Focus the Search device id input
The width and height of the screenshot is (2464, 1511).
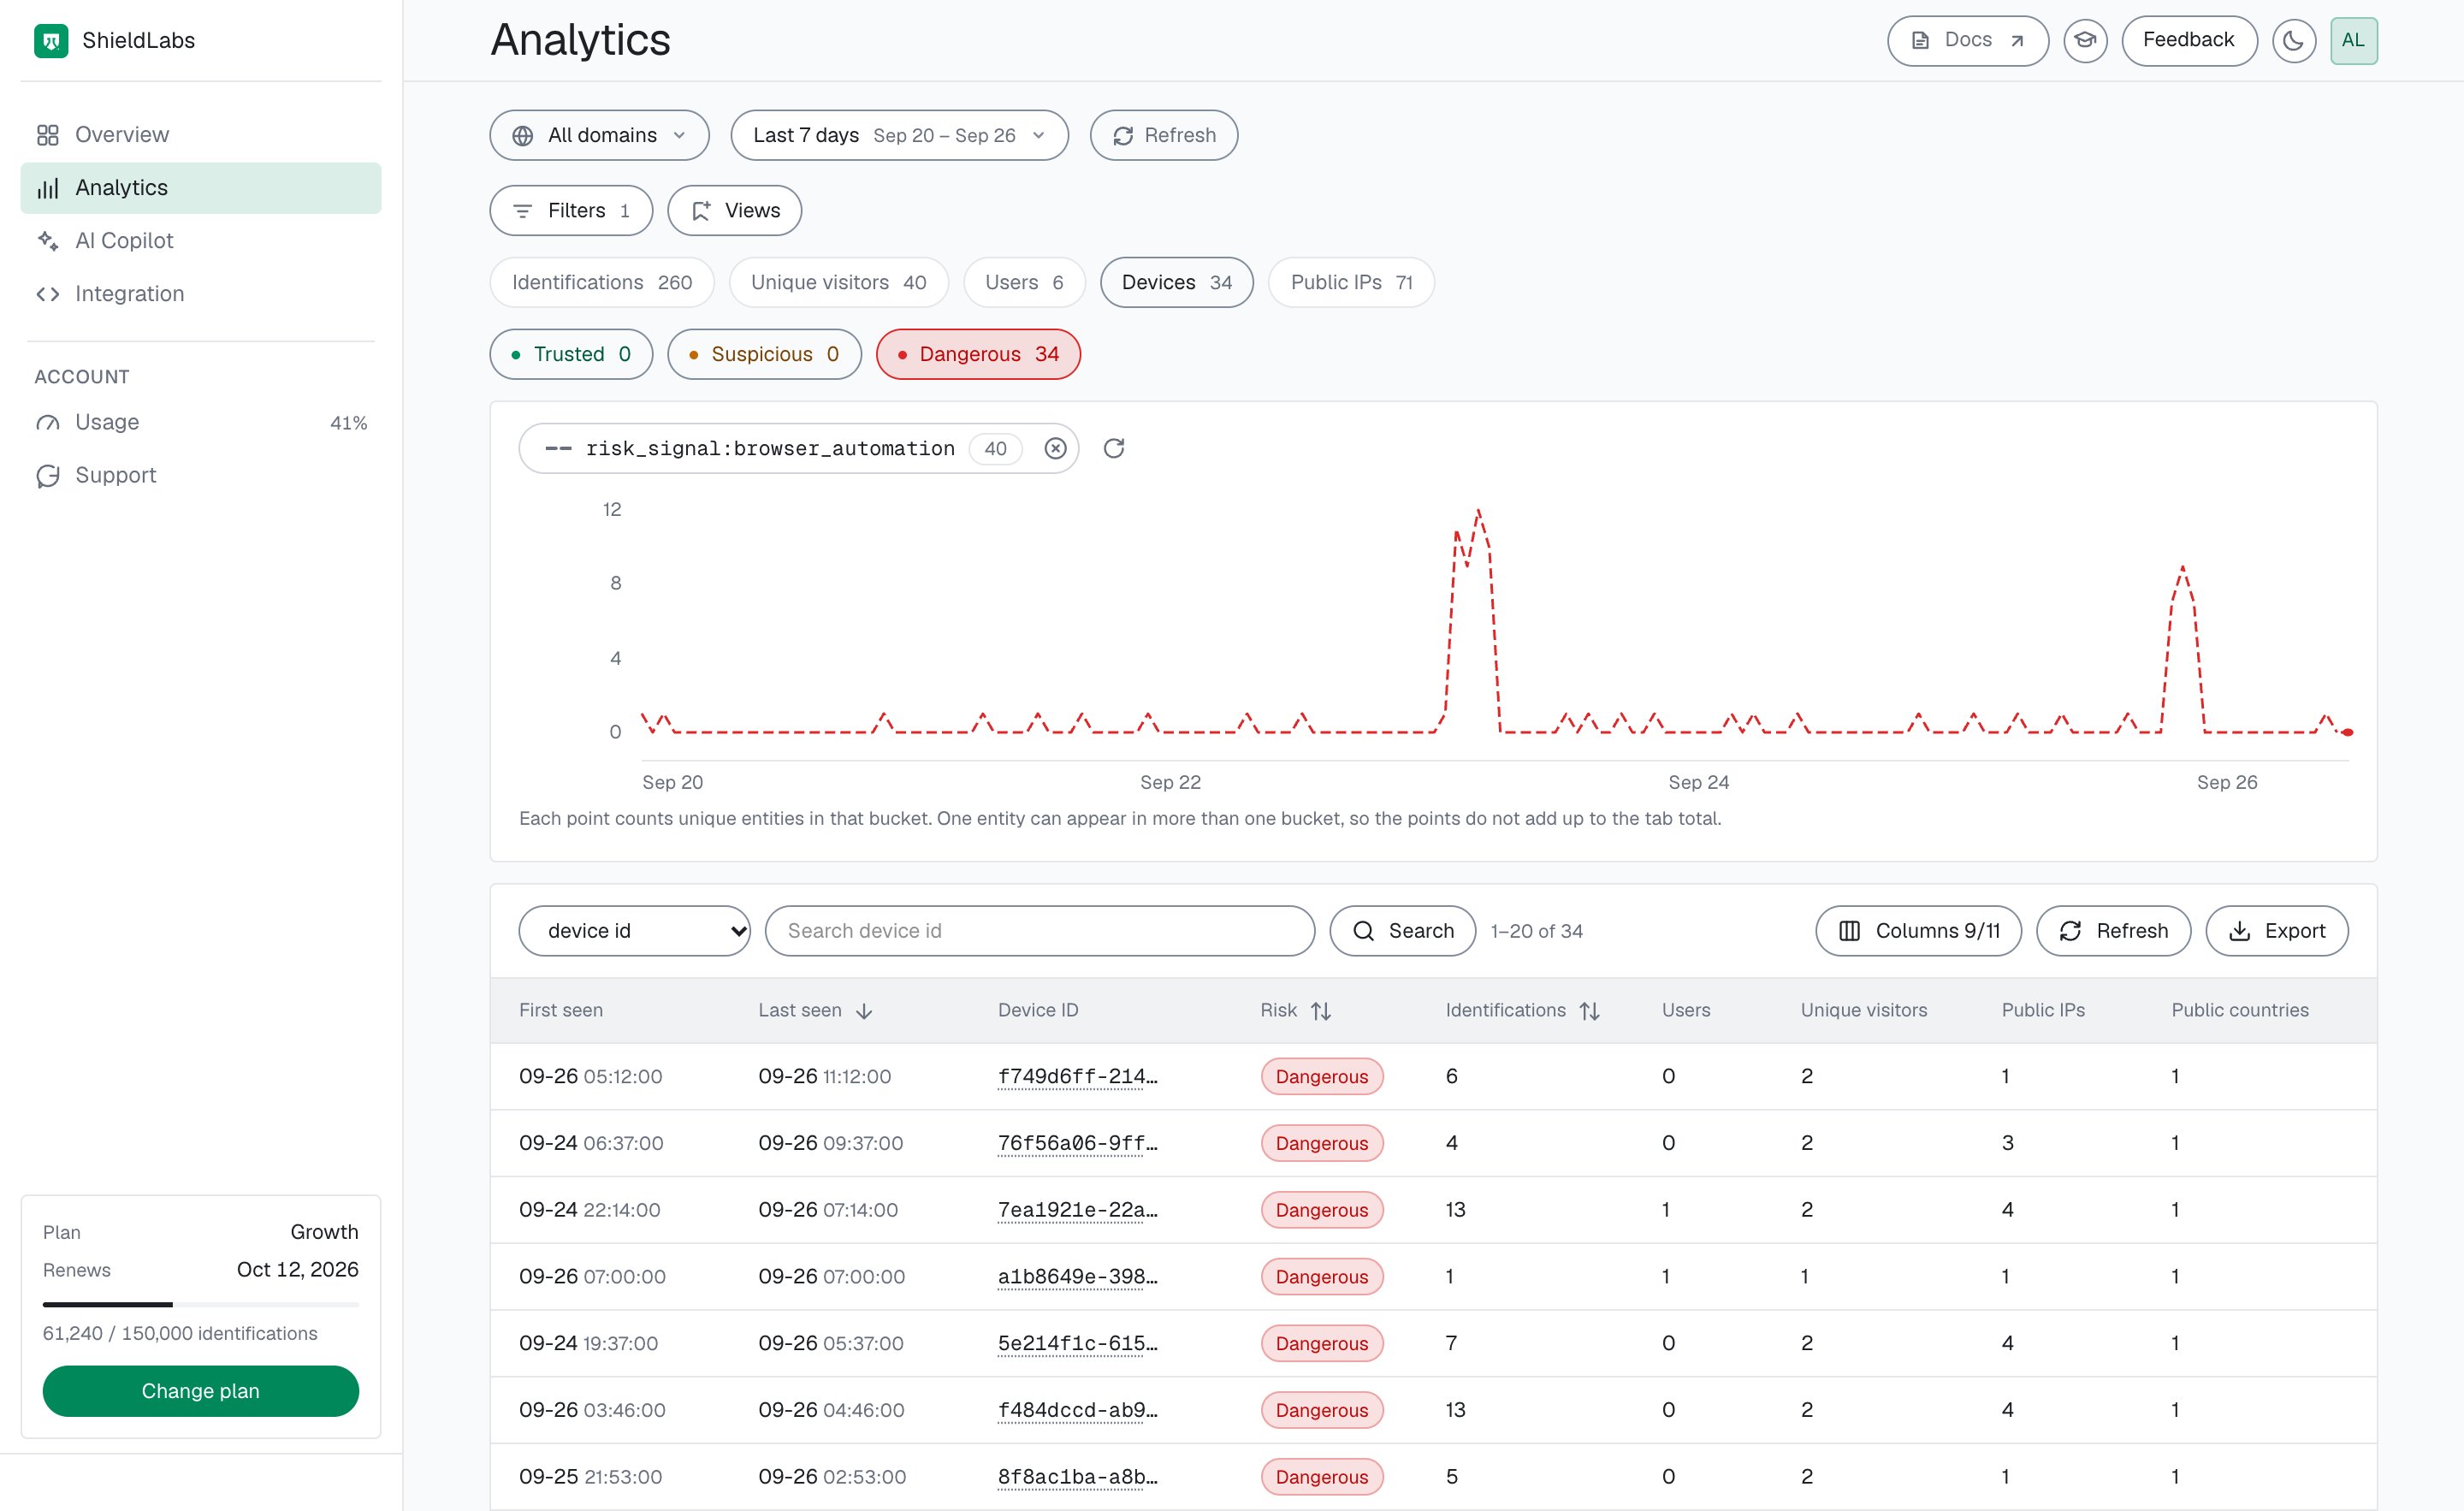pos(1039,931)
